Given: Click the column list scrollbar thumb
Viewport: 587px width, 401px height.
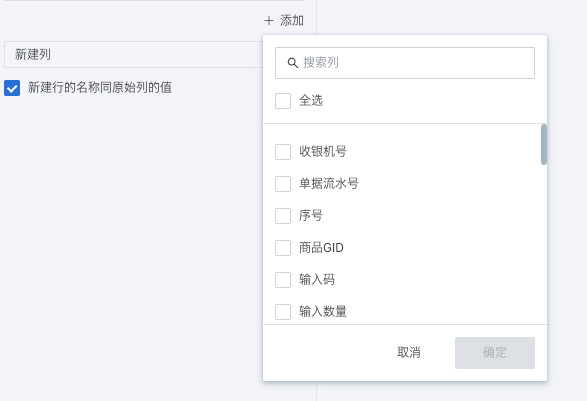Looking at the screenshot, I should click(544, 145).
